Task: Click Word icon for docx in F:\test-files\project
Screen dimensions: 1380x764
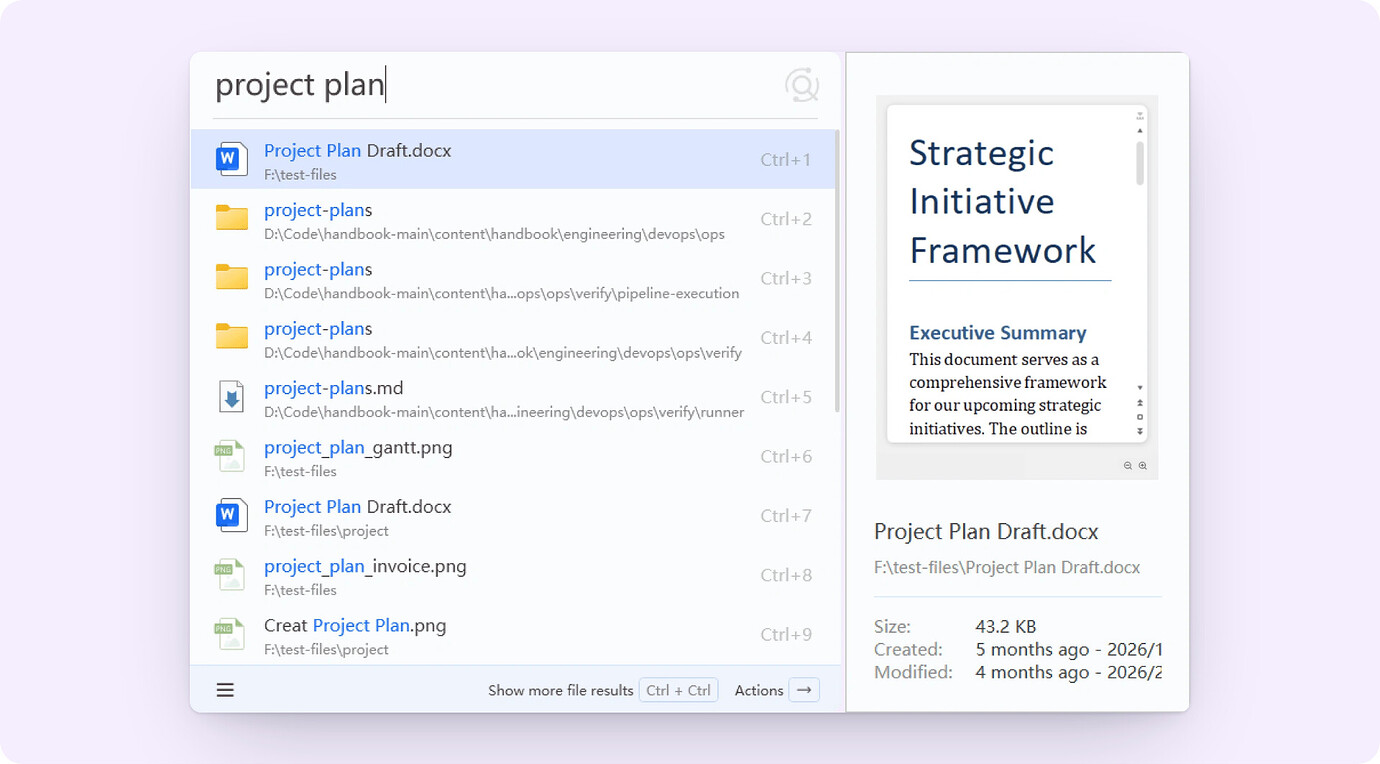Action: pos(232,515)
